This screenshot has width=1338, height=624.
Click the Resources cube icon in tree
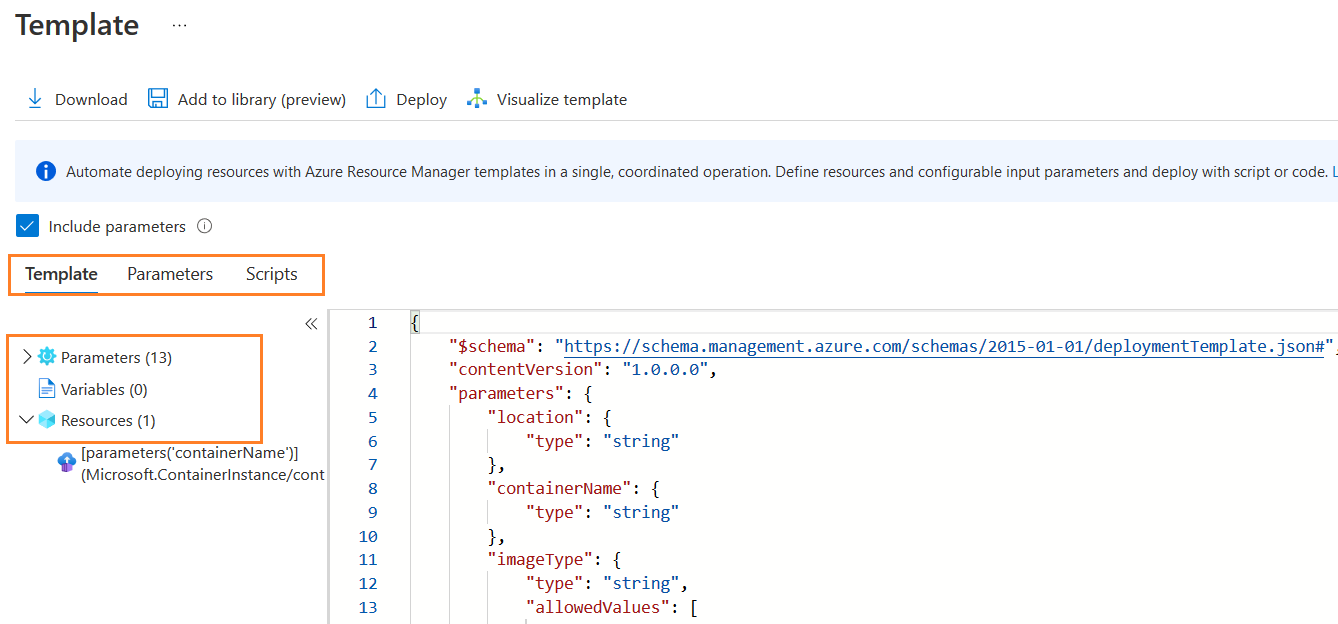click(47, 420)
